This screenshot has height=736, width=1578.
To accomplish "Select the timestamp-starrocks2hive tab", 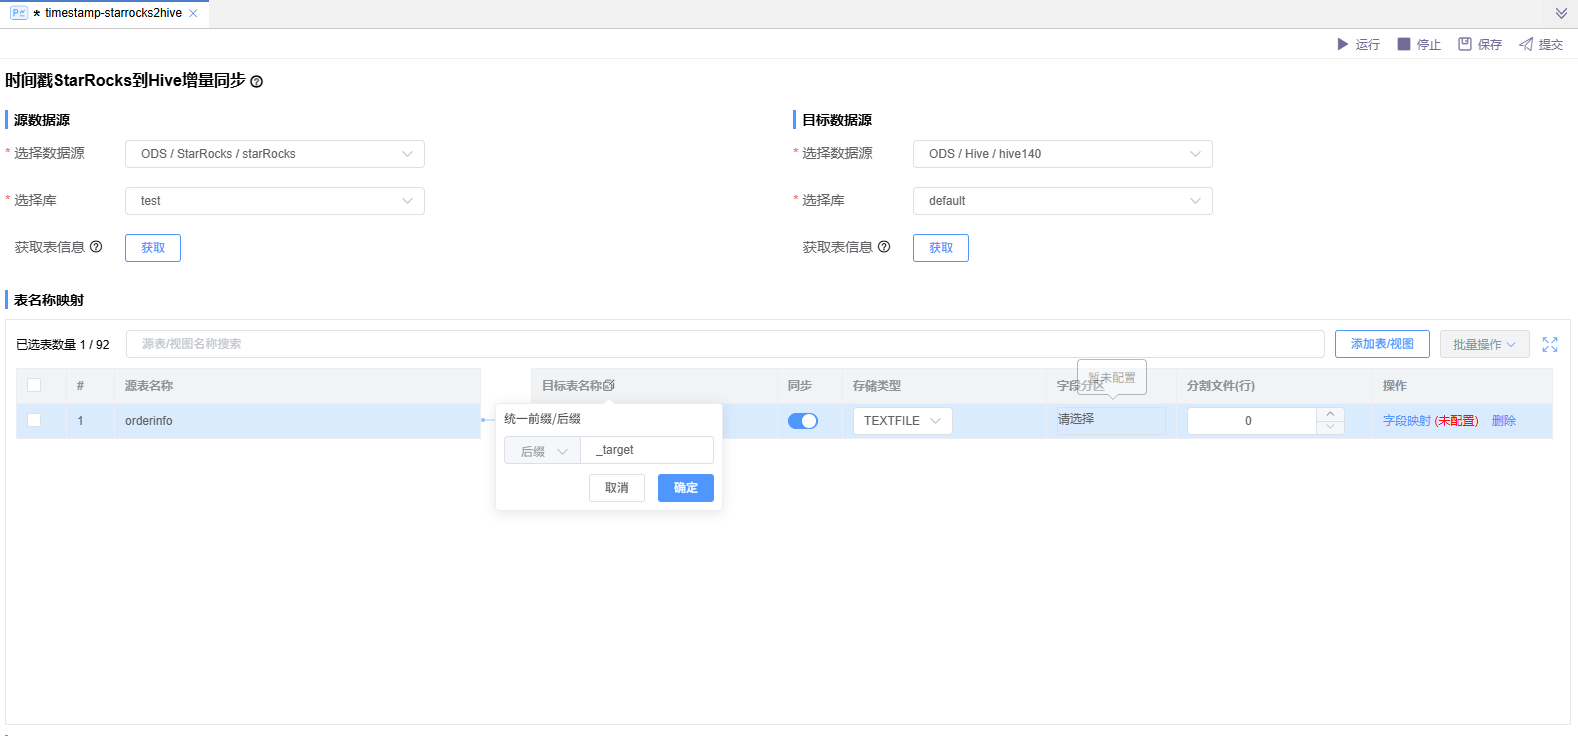I will 113,13.
